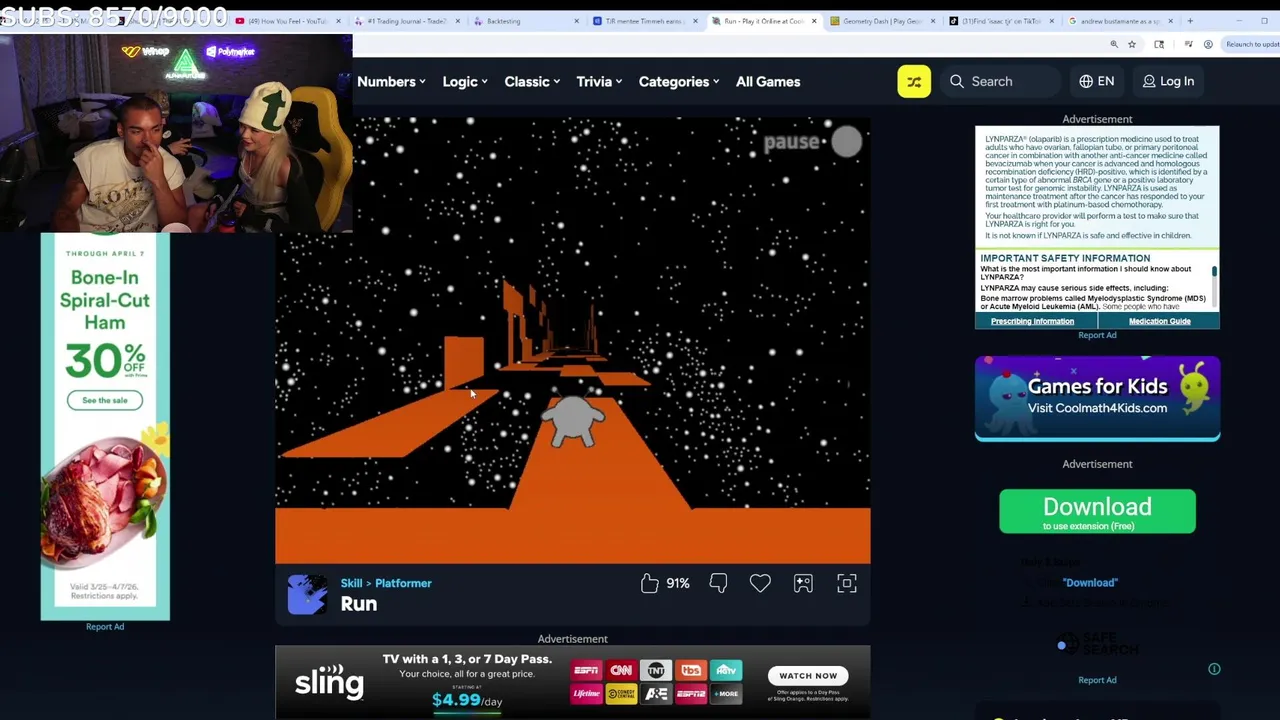Favorite the game with the heart icon

click(x=760, y=583)
